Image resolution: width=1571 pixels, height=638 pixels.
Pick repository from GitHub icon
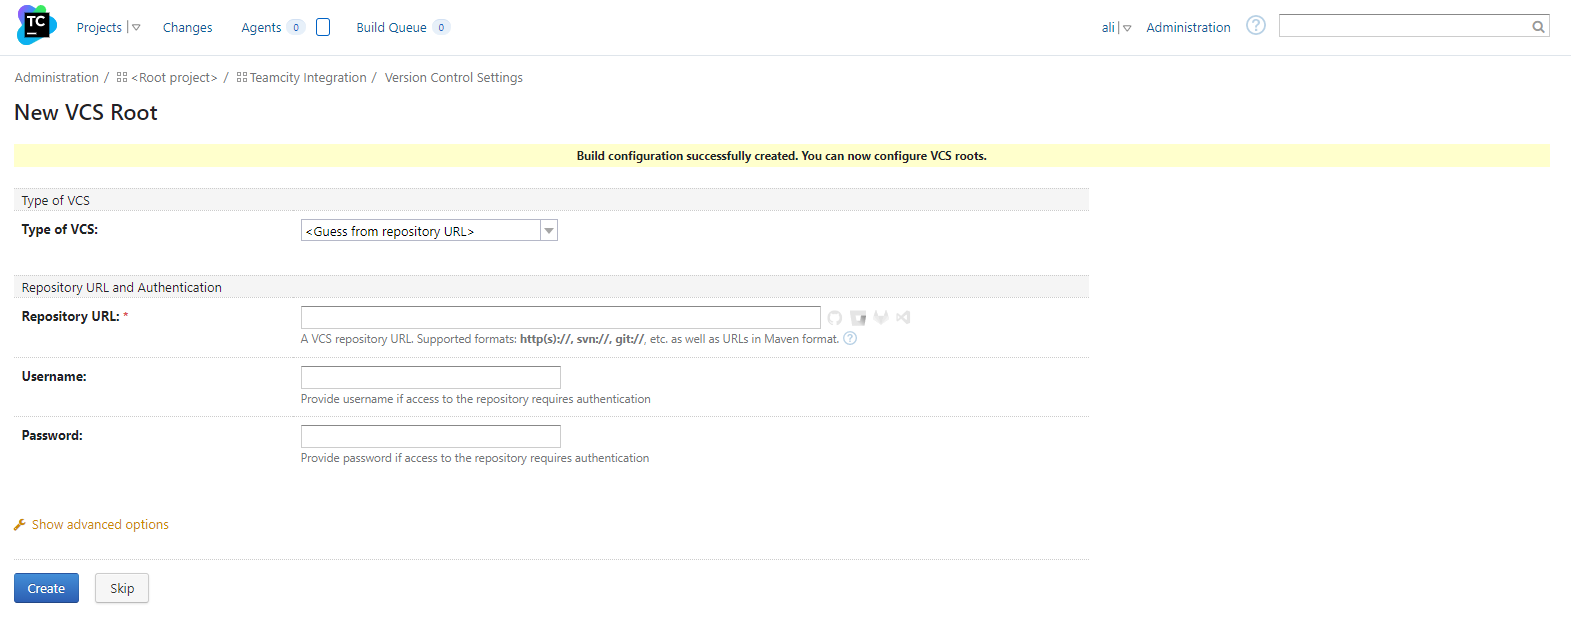(835, 318)
